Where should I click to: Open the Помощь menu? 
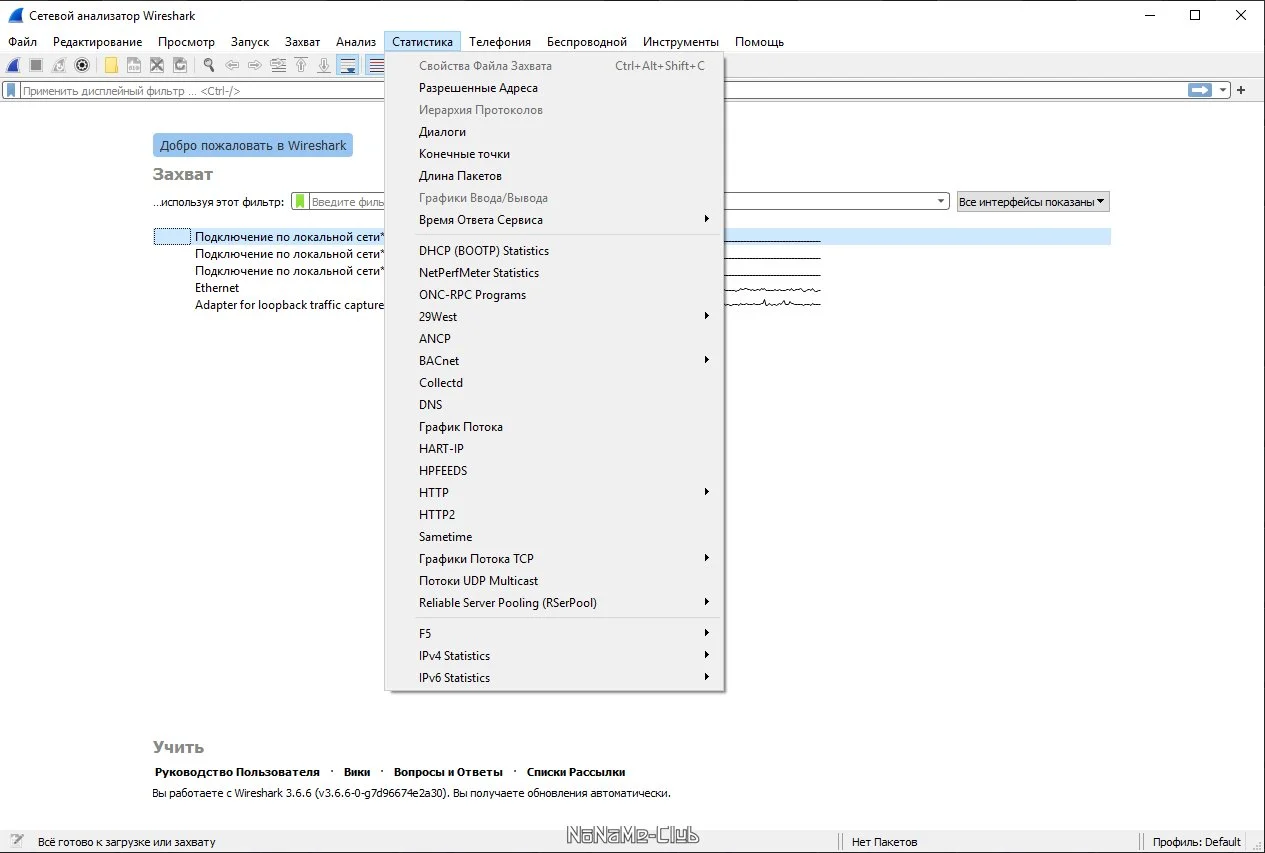(760, 42)
